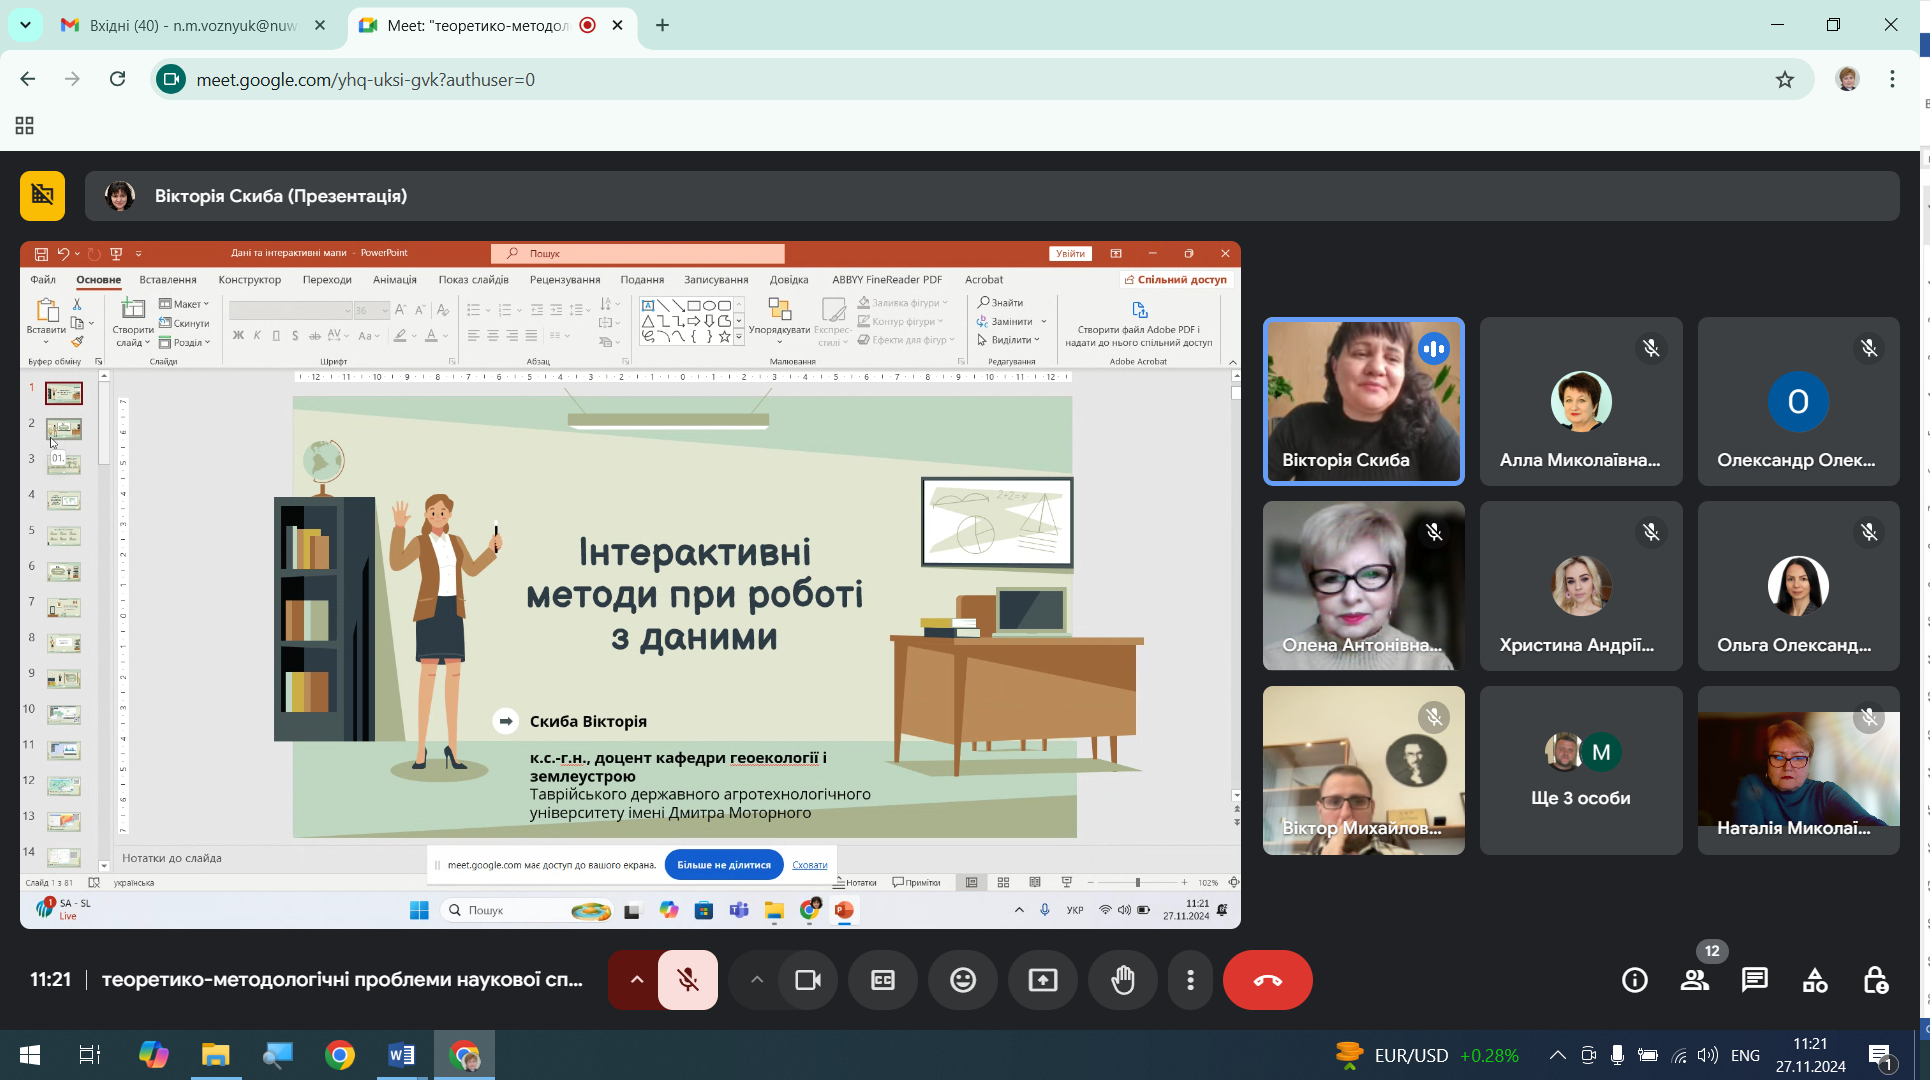Turn the camera on or off
The height and width of the screenshot is (1080, 1930).
807,980
